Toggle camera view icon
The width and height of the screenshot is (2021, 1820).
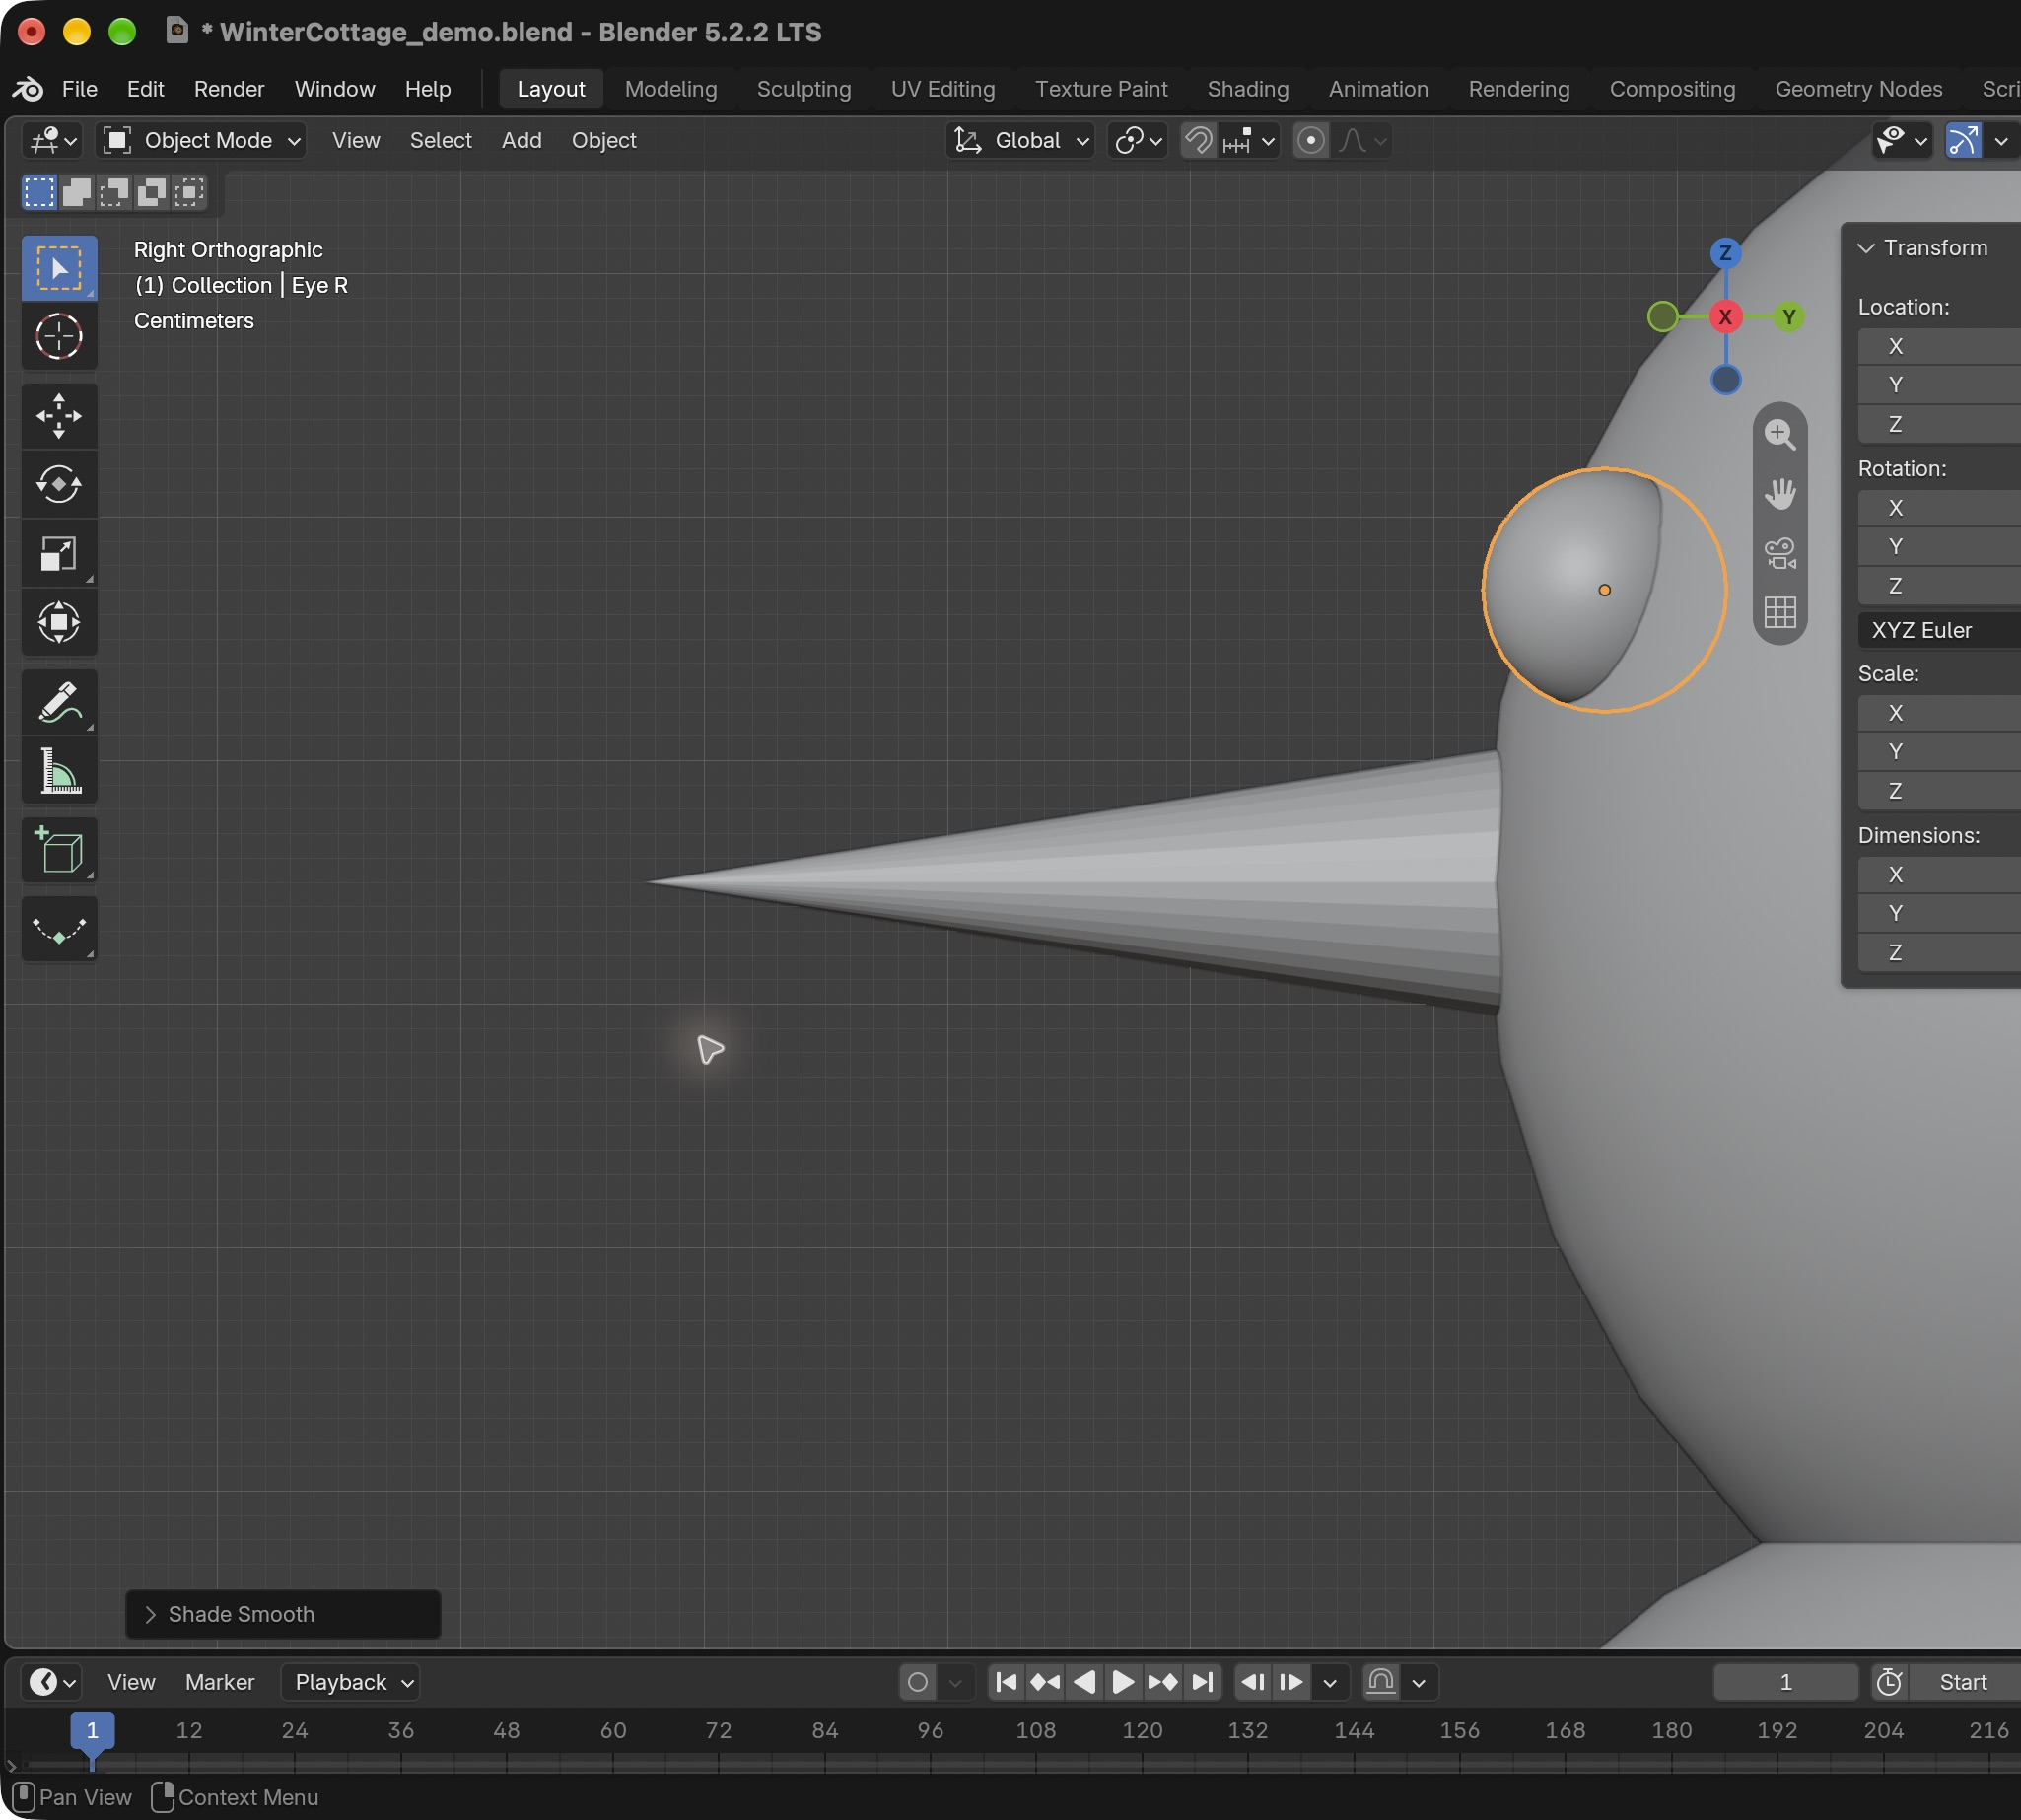click(x=1779, y=552)
